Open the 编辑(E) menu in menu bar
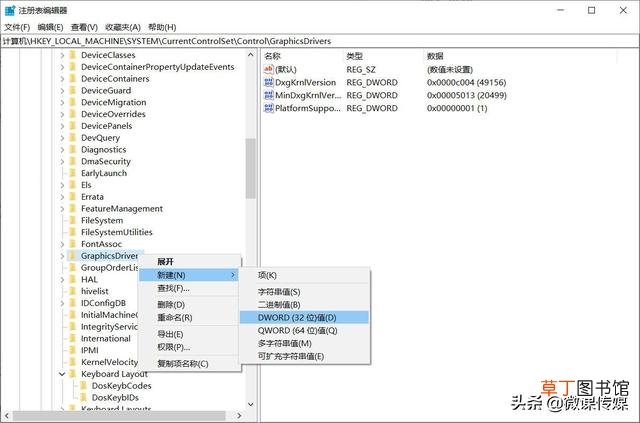 pos(51,27)
